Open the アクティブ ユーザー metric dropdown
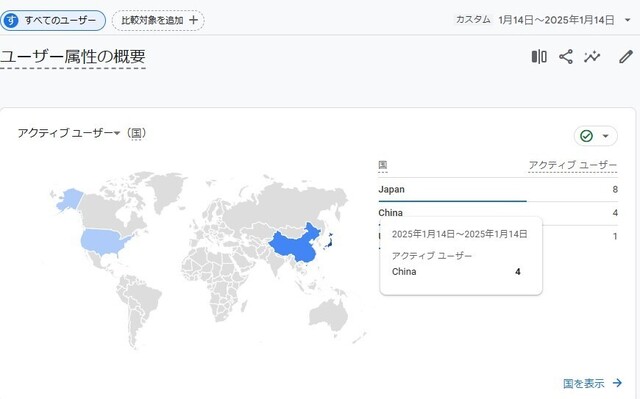 (x=69, y=133)
